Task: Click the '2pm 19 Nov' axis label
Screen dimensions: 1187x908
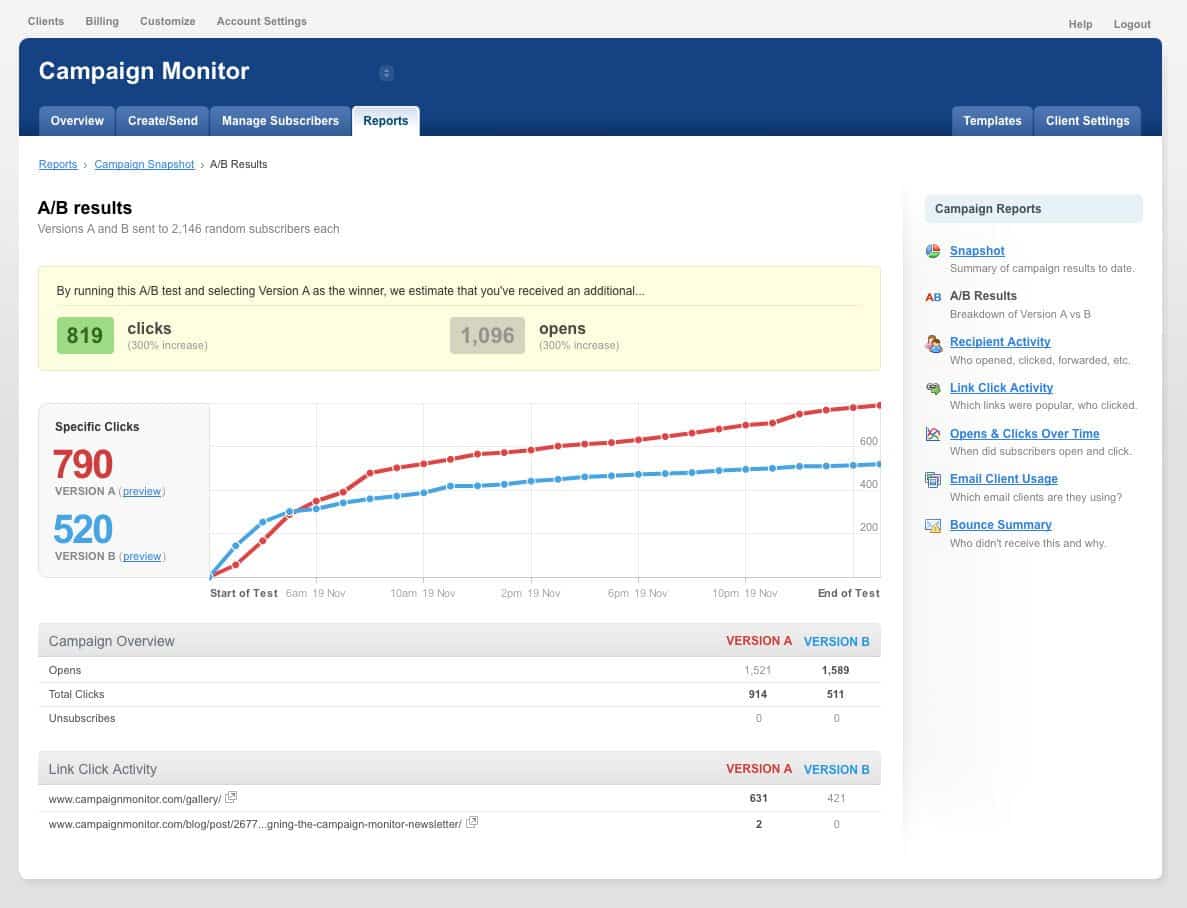Action: pyautogui.click(x=531, y=594)
